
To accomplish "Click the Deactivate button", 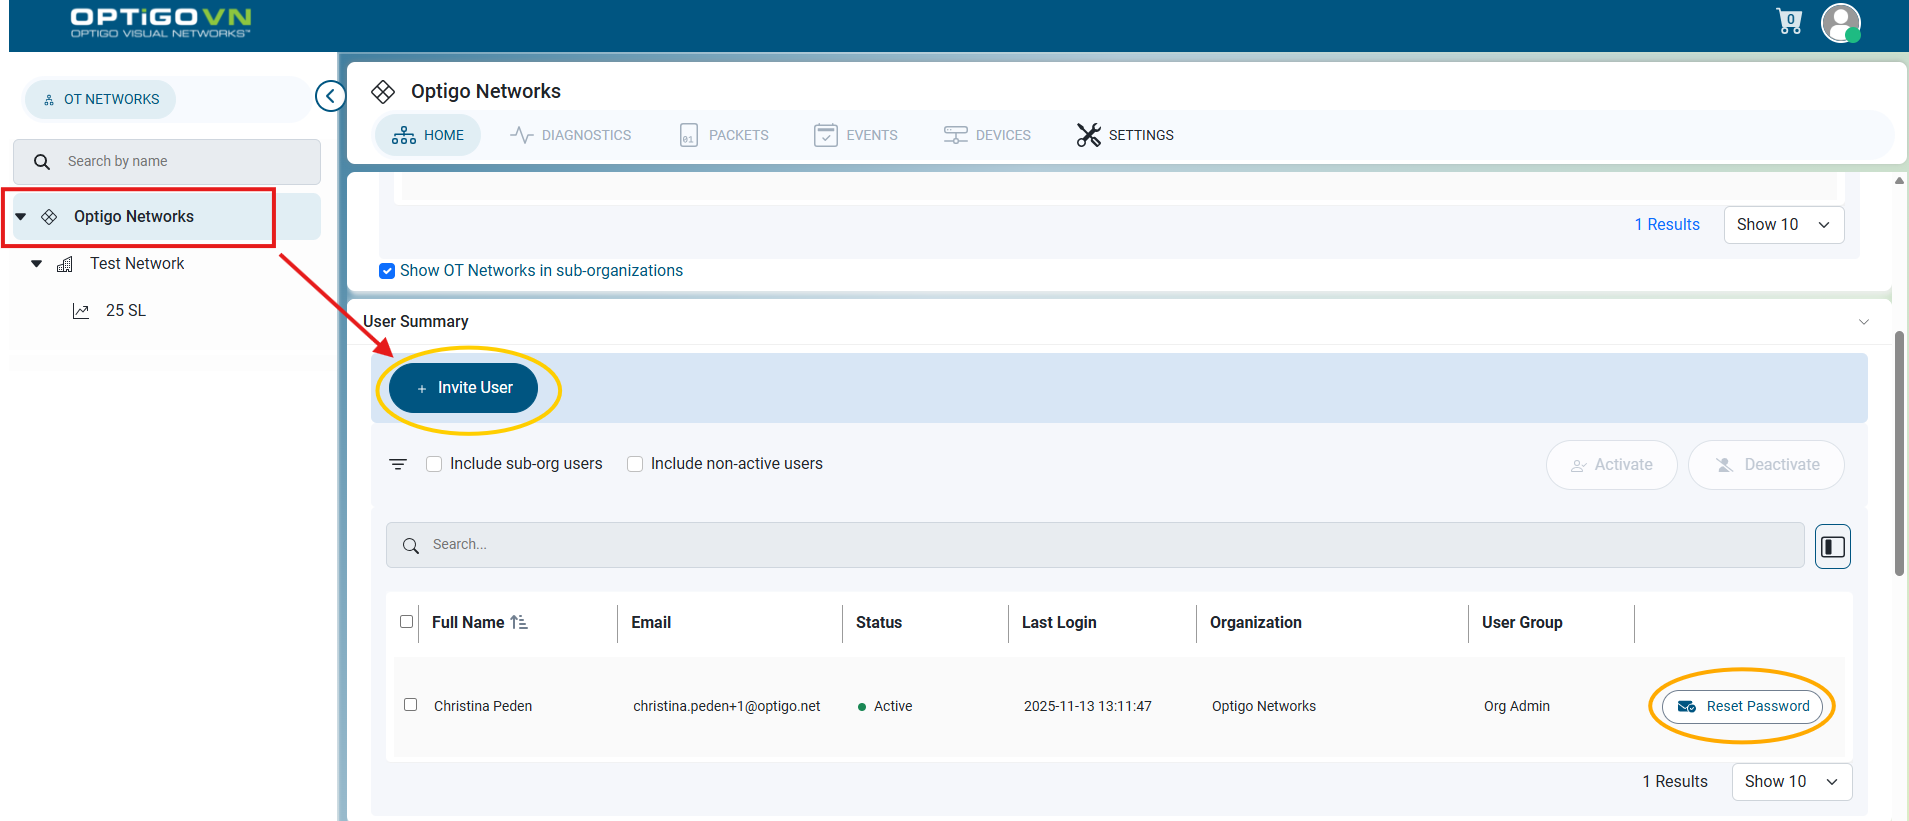I will pyautogui.click(x=1766, y=465).
